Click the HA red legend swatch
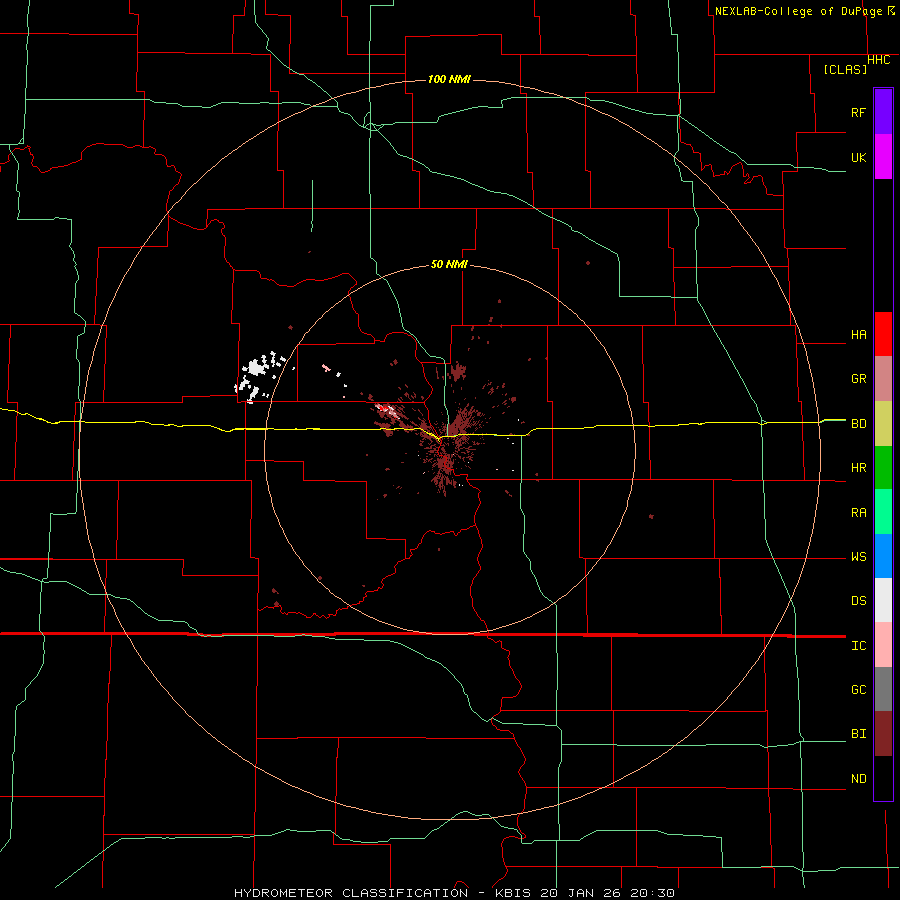Image resolution: width=900 pixels, height=900 pixels. tap(883, 334)
